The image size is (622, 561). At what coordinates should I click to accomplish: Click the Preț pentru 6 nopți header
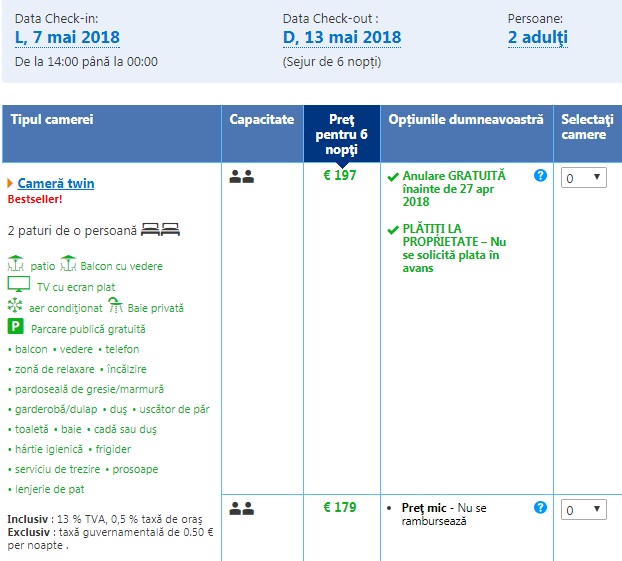coord(341,134)
